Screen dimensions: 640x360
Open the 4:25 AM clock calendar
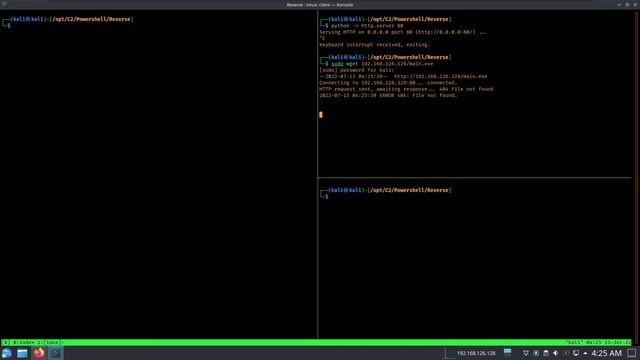(x=607, y=353)
